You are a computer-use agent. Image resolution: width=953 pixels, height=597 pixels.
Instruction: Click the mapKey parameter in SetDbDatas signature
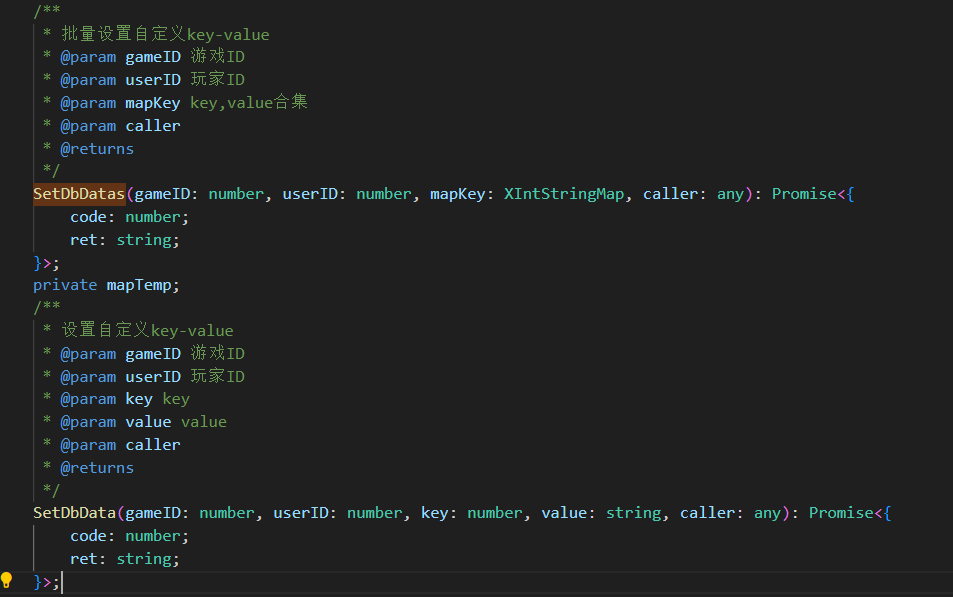(457, 194)
